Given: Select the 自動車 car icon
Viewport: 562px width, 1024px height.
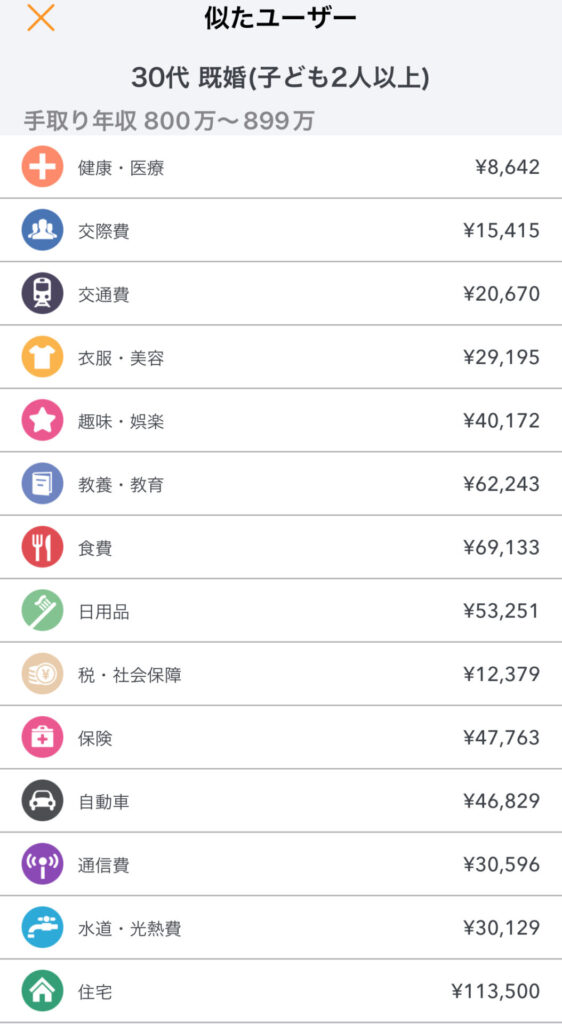Looking at the screenshot, I should point(42,801).
